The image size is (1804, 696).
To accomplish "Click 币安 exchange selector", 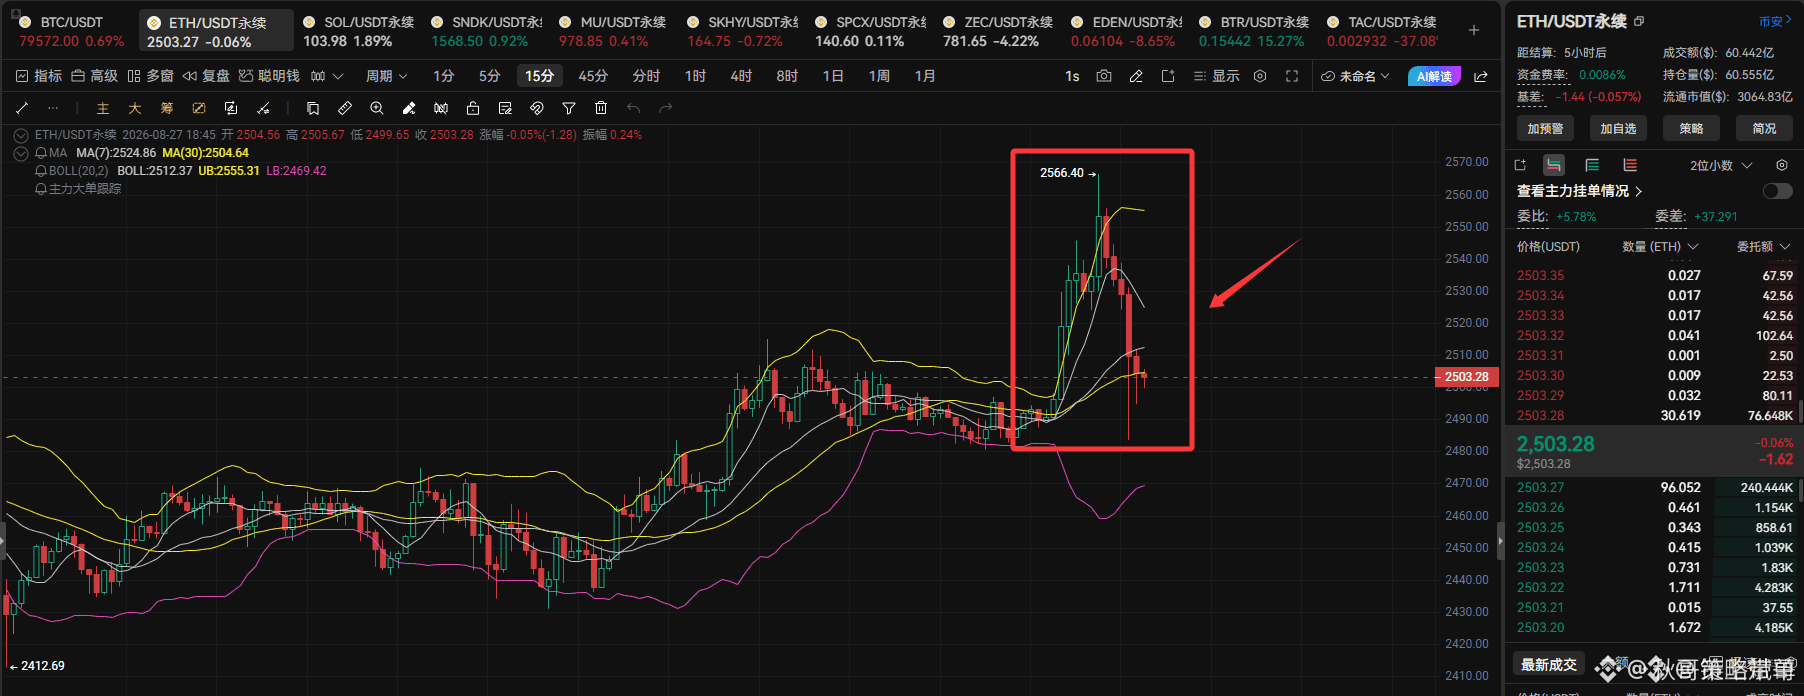I will pos(1776,21).
